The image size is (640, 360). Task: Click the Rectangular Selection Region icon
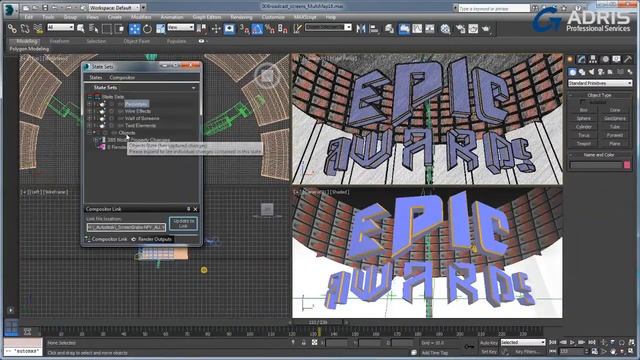tap(107, 29)
